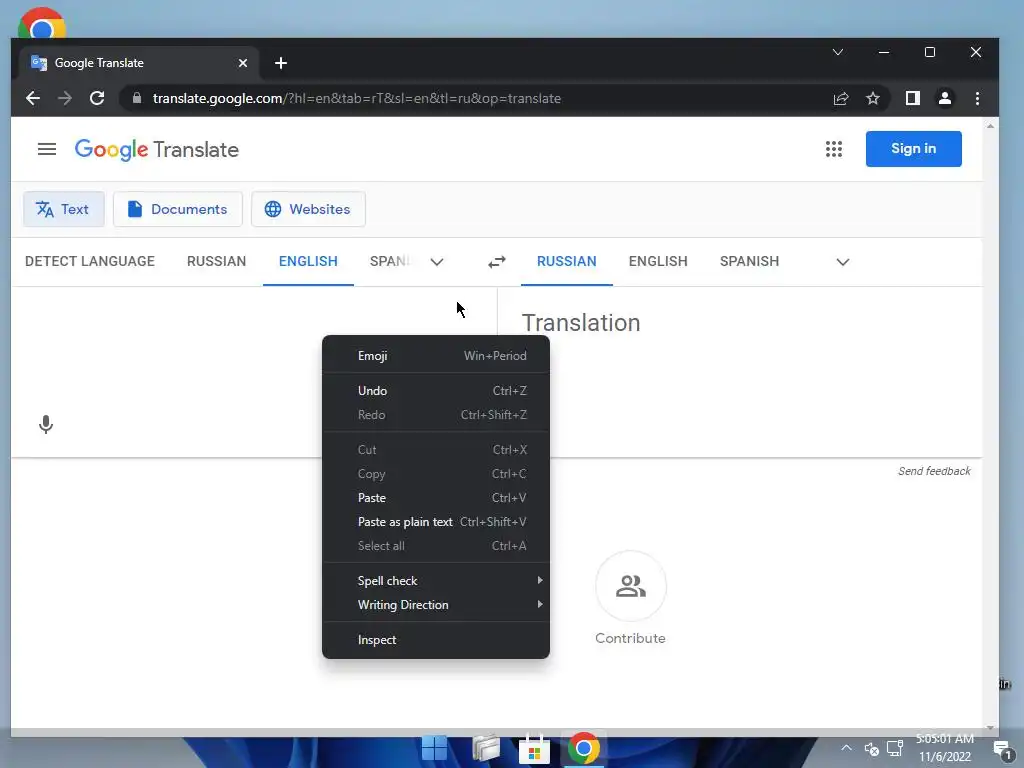Expand the target language list
Screen dimensions: 1024x768
842,262
